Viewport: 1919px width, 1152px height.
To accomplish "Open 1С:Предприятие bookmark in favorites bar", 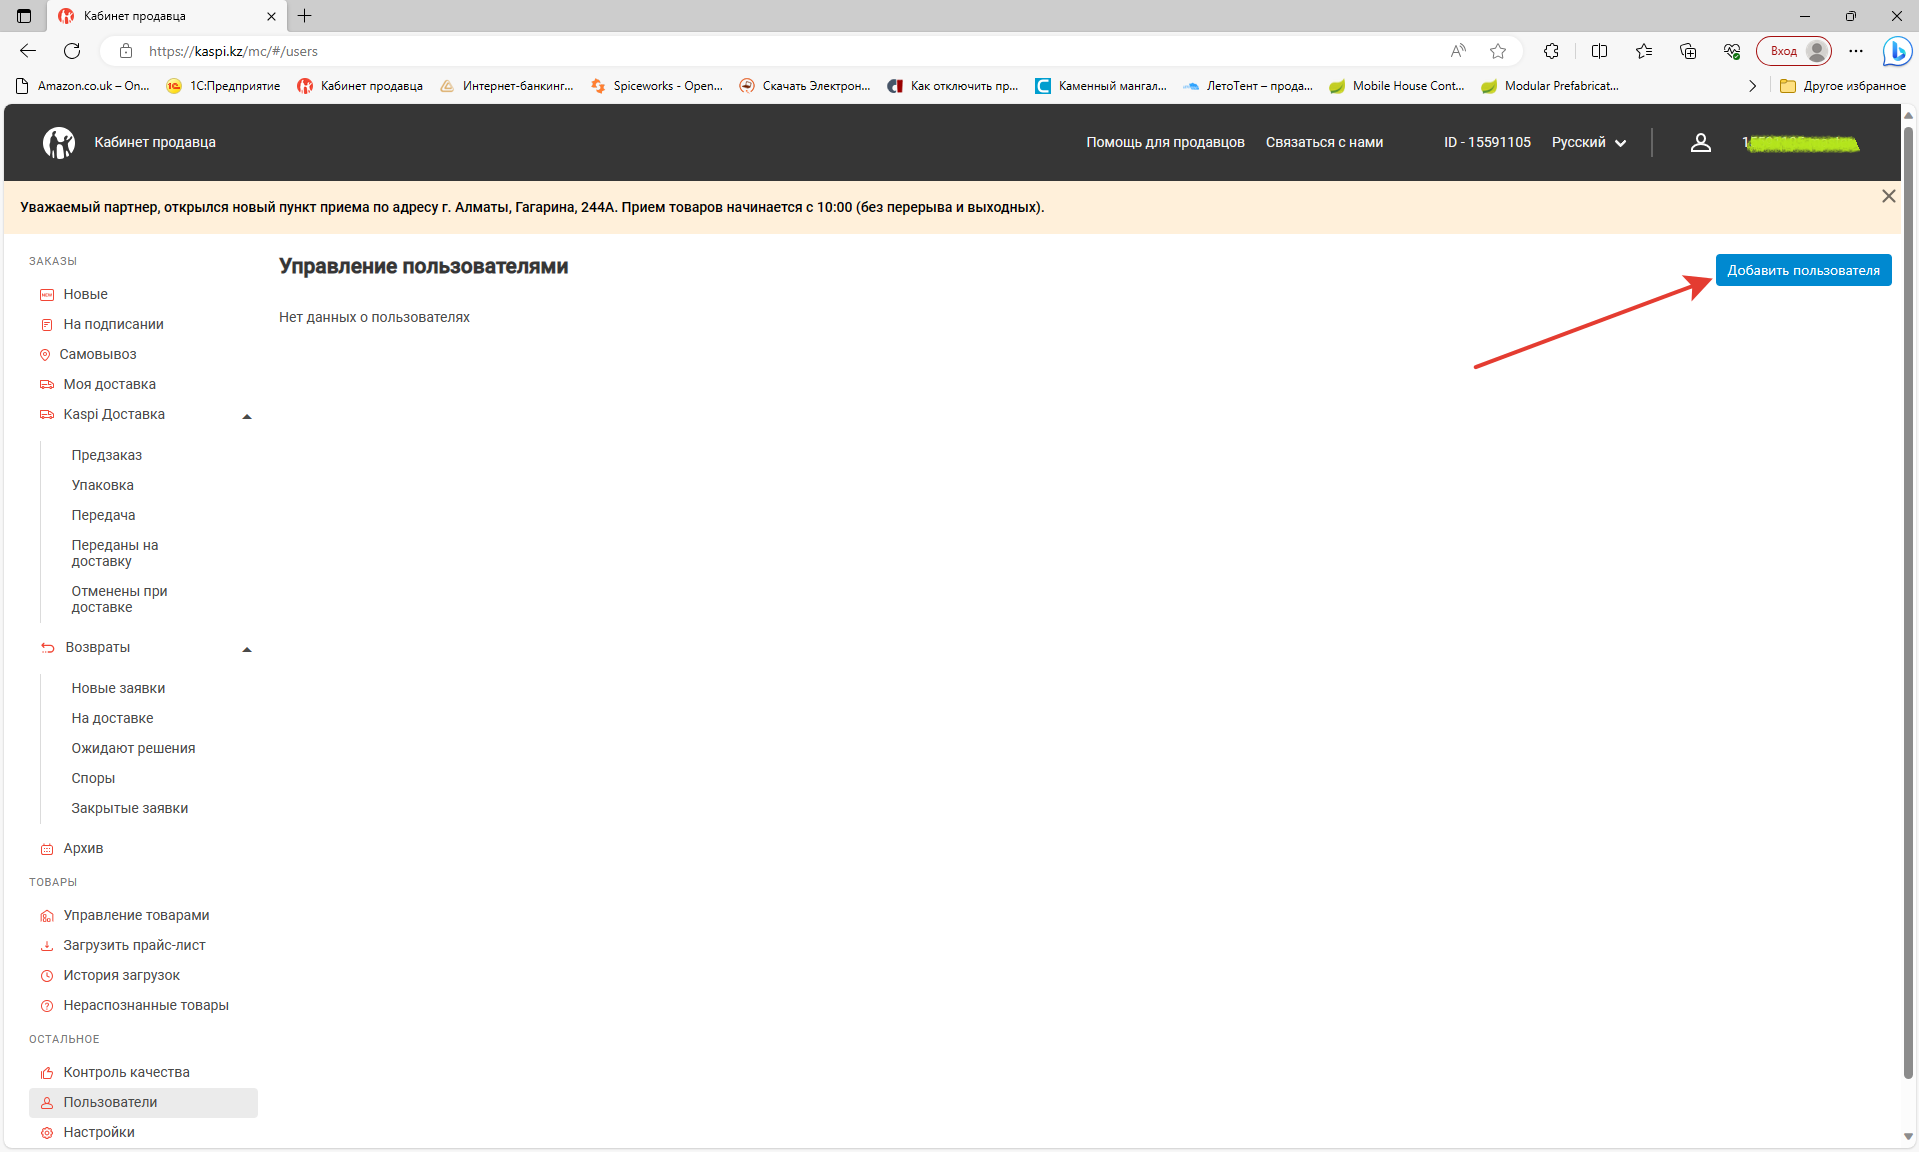I will click(x=224, y=86).
